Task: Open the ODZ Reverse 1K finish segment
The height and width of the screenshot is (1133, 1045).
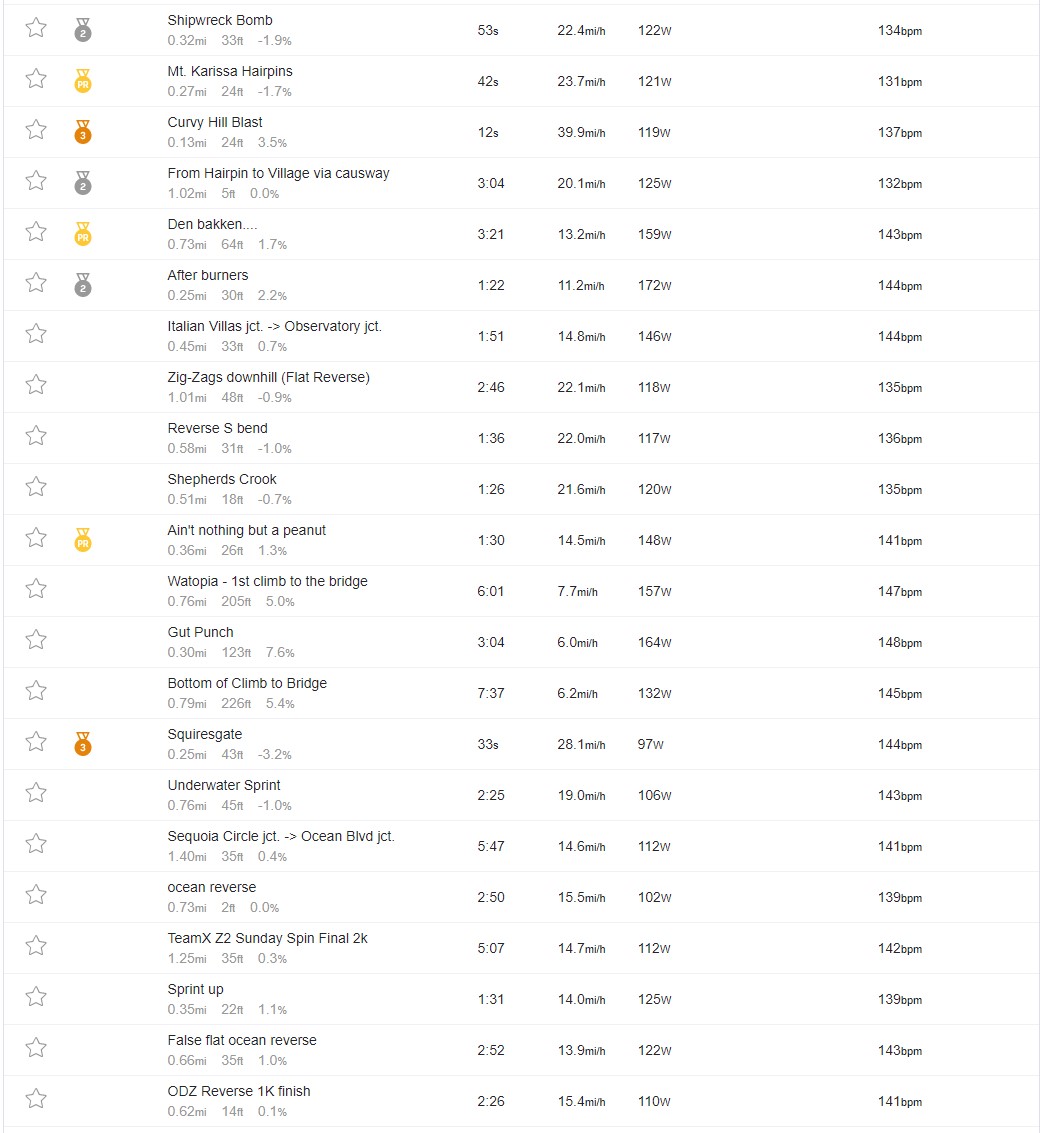Action: point(238,1091)
